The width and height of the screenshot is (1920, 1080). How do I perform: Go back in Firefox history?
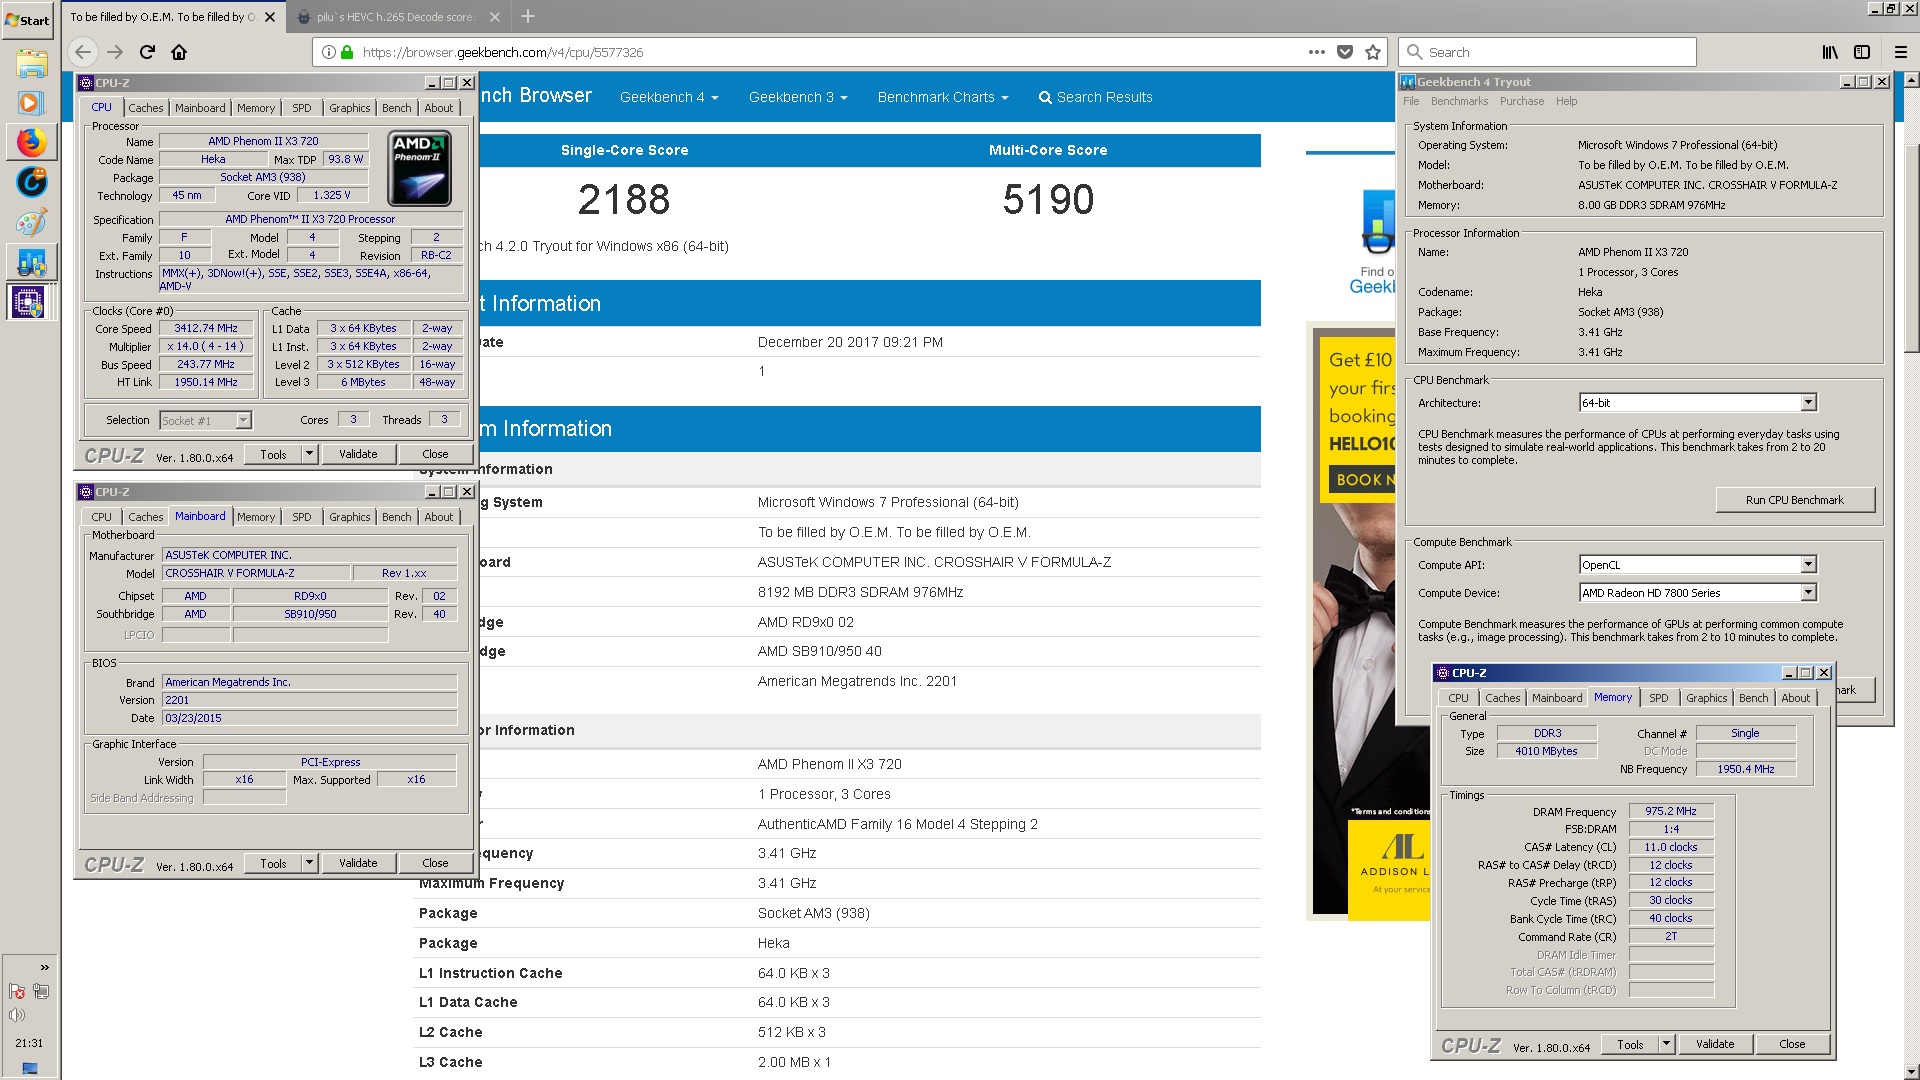coord(83,52)
